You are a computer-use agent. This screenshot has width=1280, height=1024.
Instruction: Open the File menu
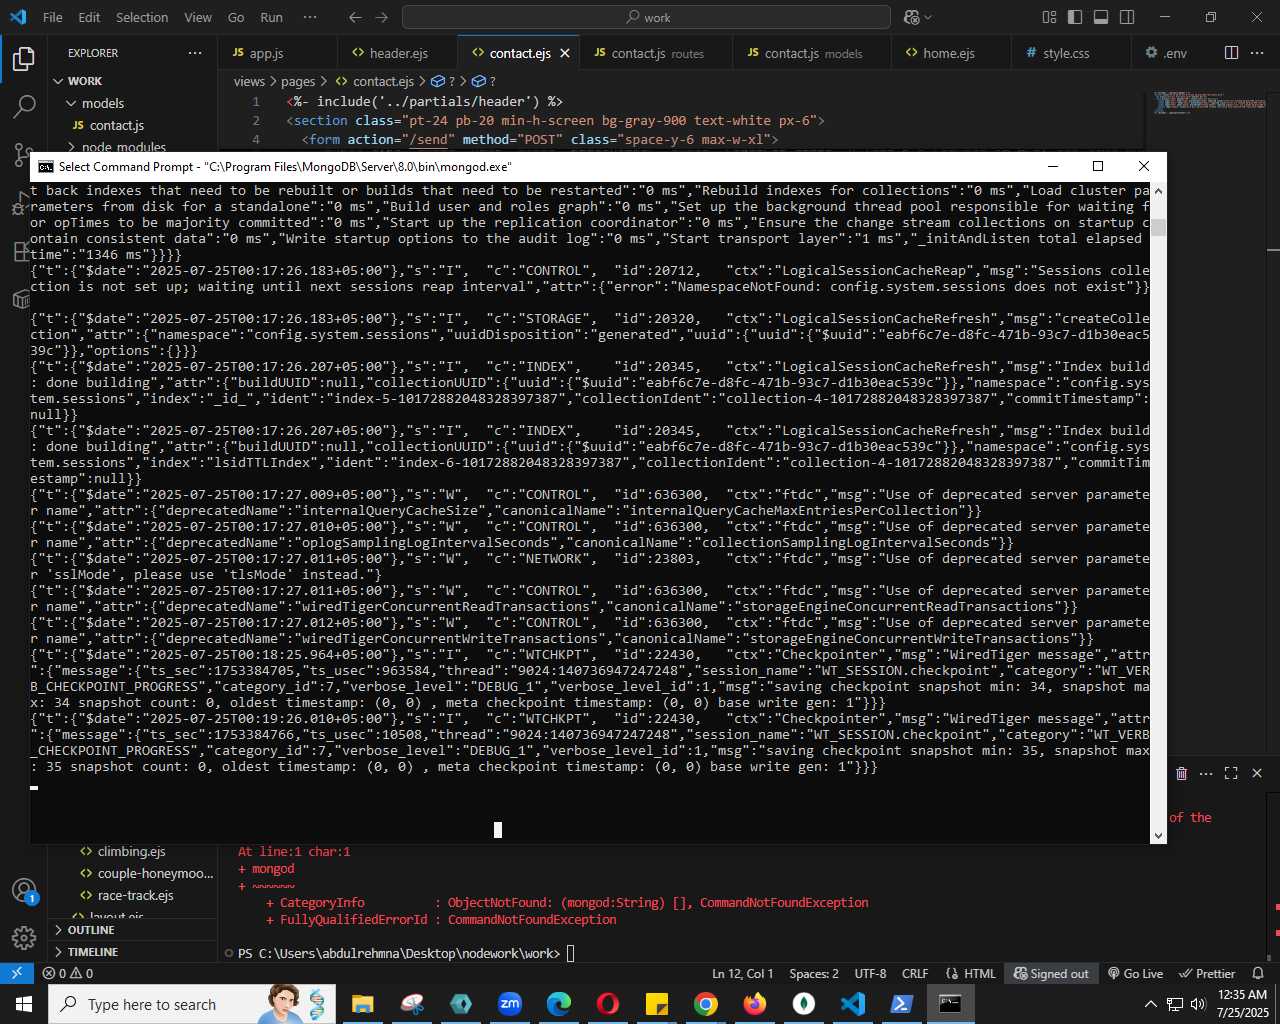53,17
